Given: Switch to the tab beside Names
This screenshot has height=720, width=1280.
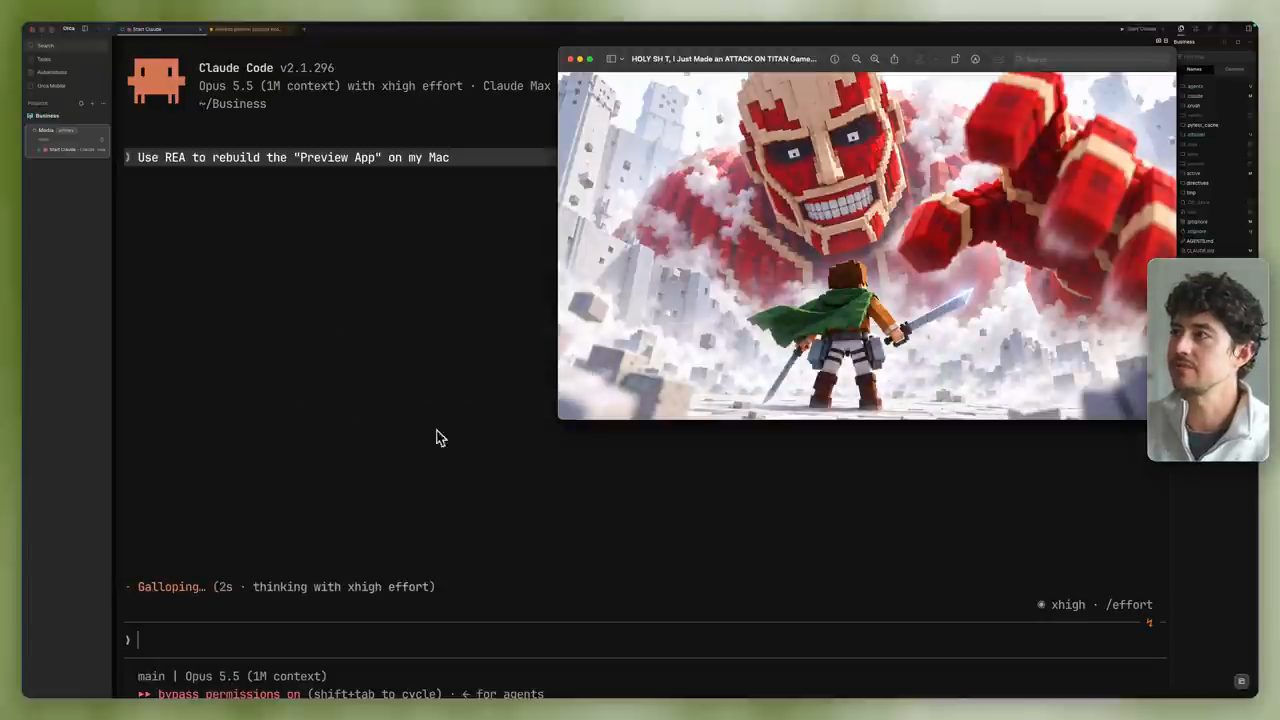Looking at the screenshot, I should click(x=1234, y=69).
